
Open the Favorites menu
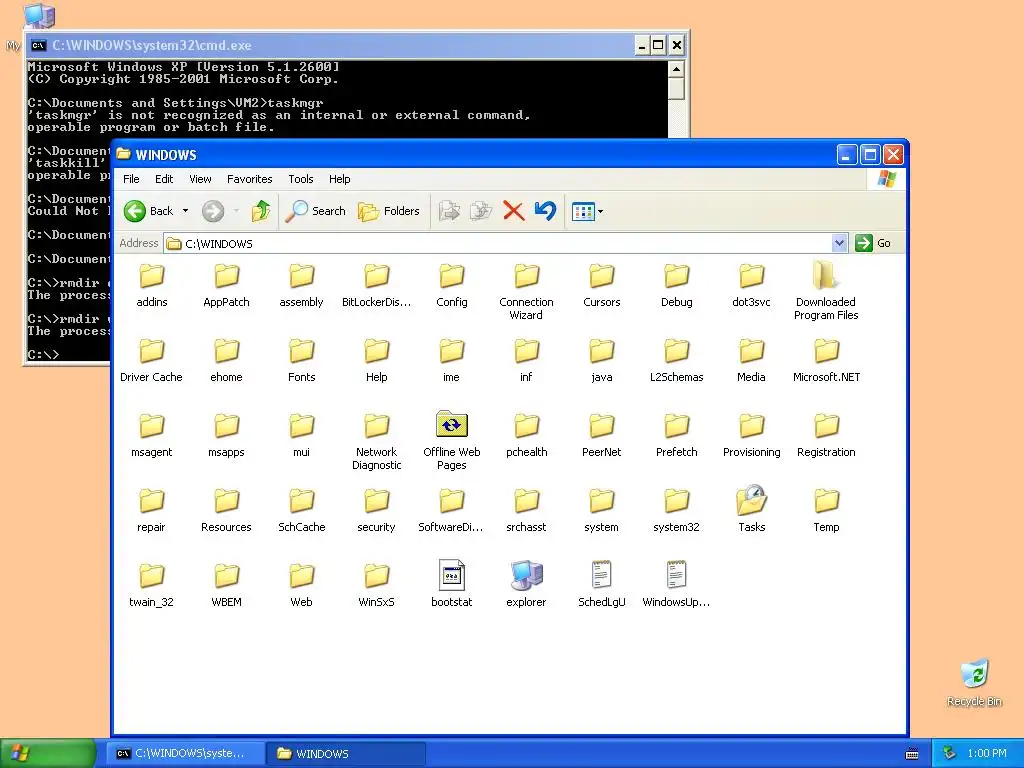click(x=249, y=179)
